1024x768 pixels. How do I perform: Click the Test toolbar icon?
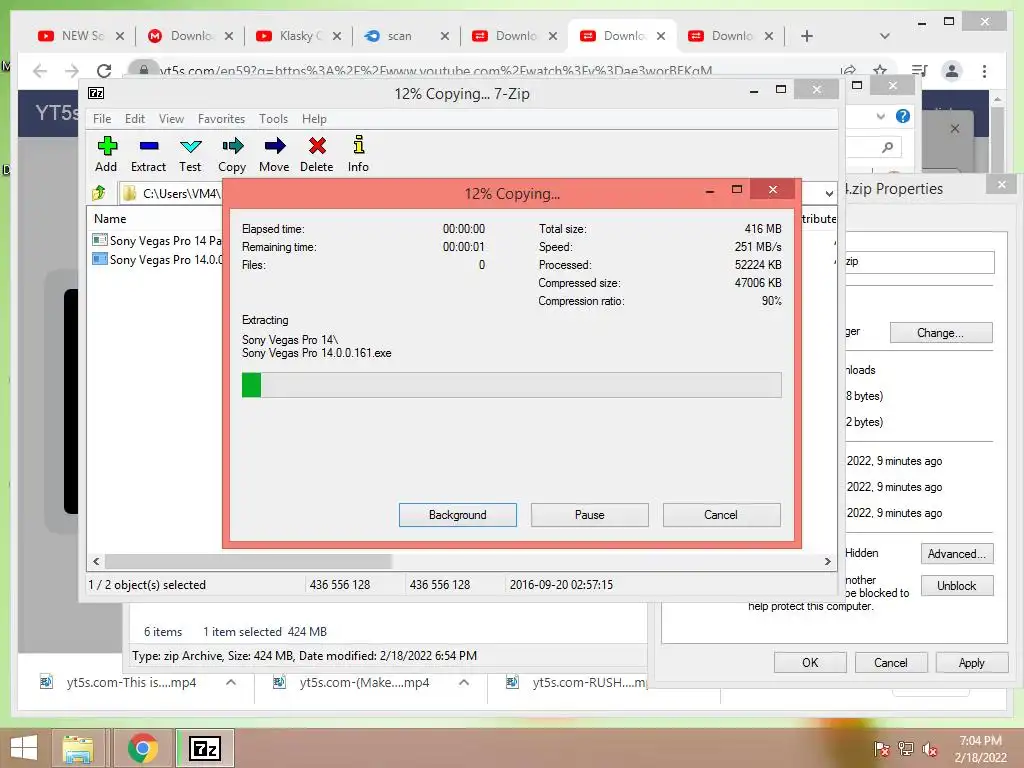click(190, 154)
